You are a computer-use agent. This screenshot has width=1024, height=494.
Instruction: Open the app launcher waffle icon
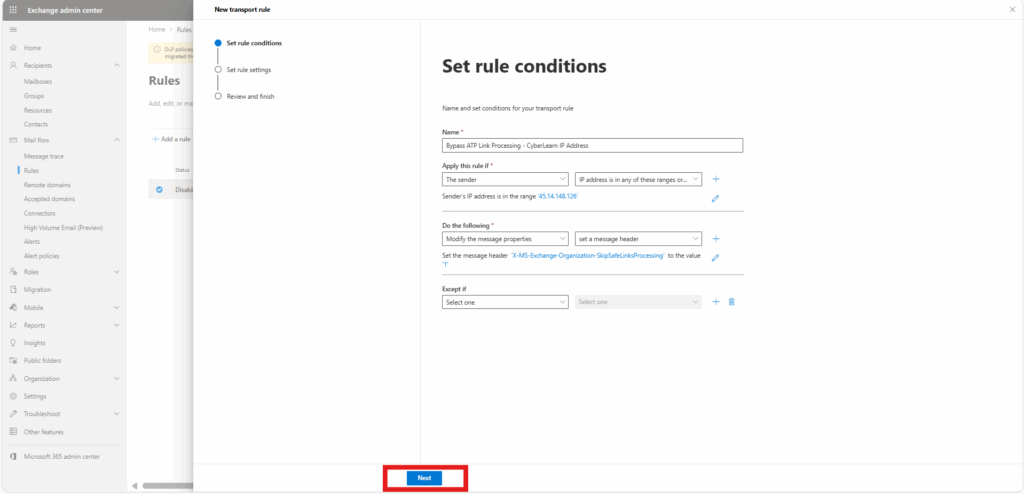[13, 10]
